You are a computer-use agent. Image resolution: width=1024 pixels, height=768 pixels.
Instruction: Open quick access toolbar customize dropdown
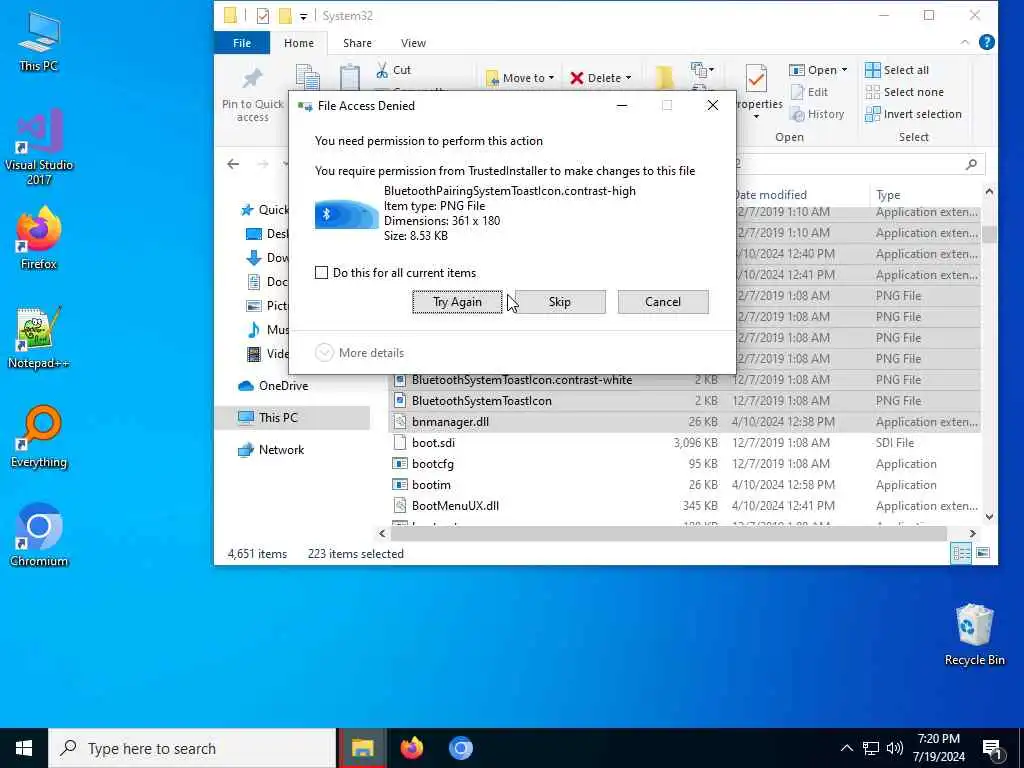(x=304, y=16)
